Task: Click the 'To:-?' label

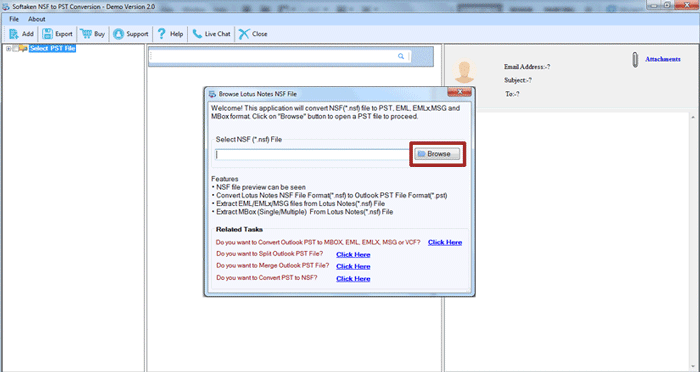Action: [512, 94]
